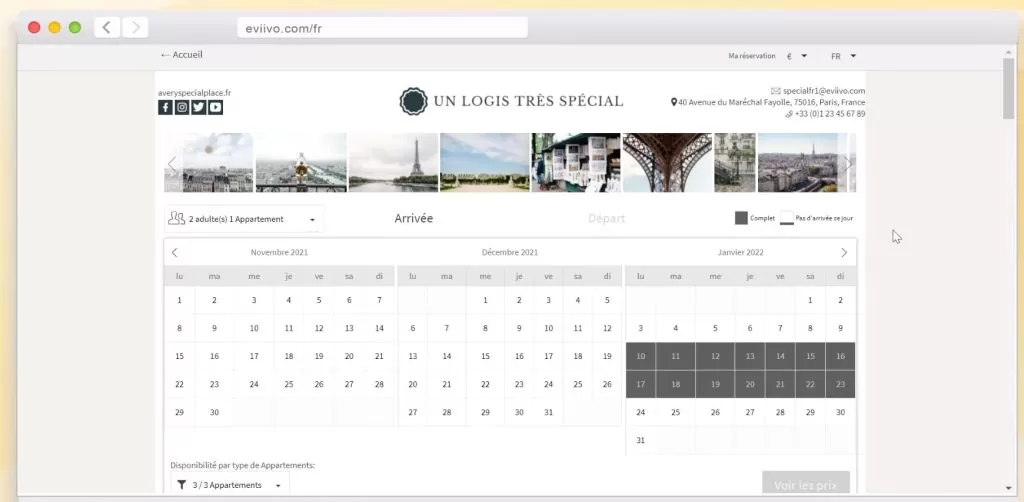This screenshot has height=502, width=1024.
Task: Select January 24 in the calendar
Action: [x=641, y=413]
